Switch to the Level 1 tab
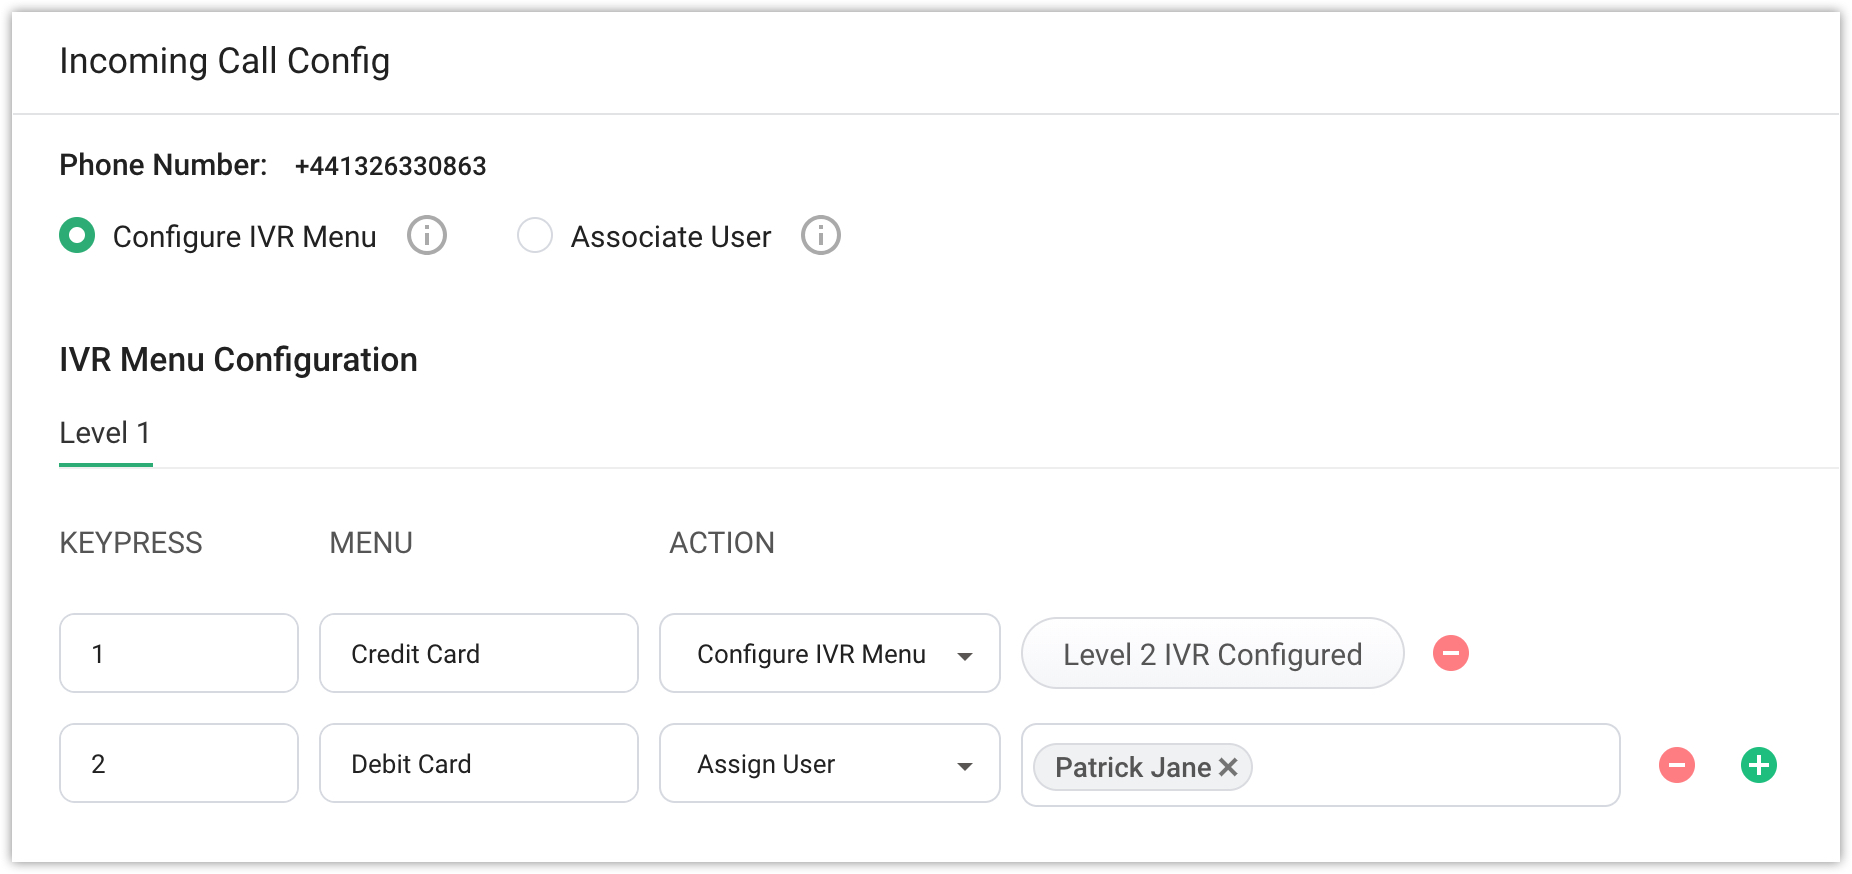The width and height of the screenshot is (1852, 874). tap(105, 433)
